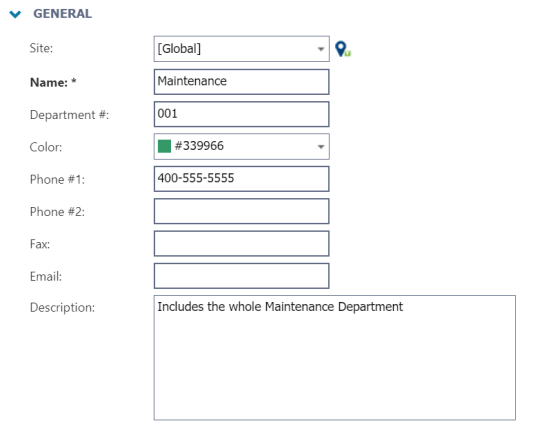This screenshot has height=432, width=535.
Task: Click the Site: label
Action: coord(41,48)
